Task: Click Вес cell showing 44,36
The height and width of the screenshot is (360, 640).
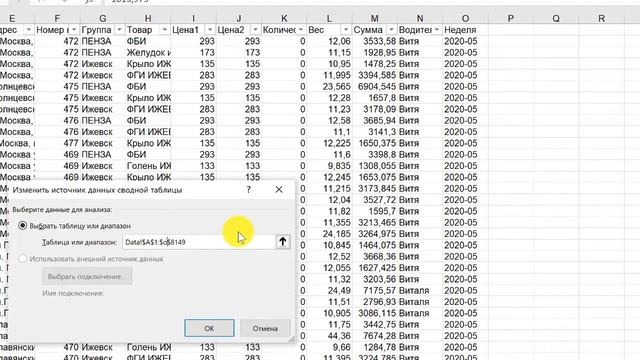Action: [329, 336]
